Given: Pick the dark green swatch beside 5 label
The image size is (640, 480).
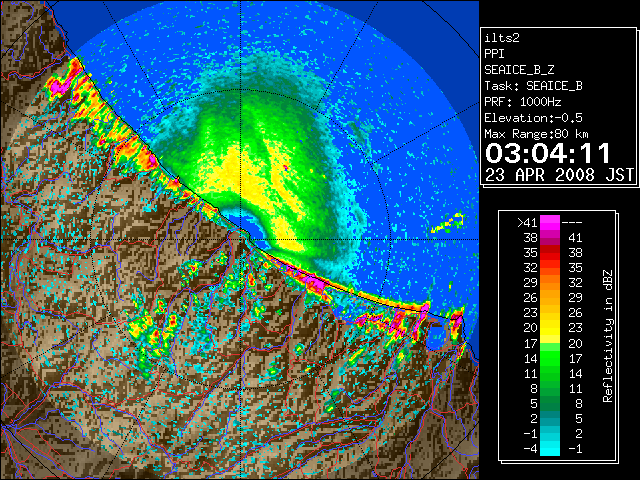Looking at the screenshot, I should click(550, 403).
